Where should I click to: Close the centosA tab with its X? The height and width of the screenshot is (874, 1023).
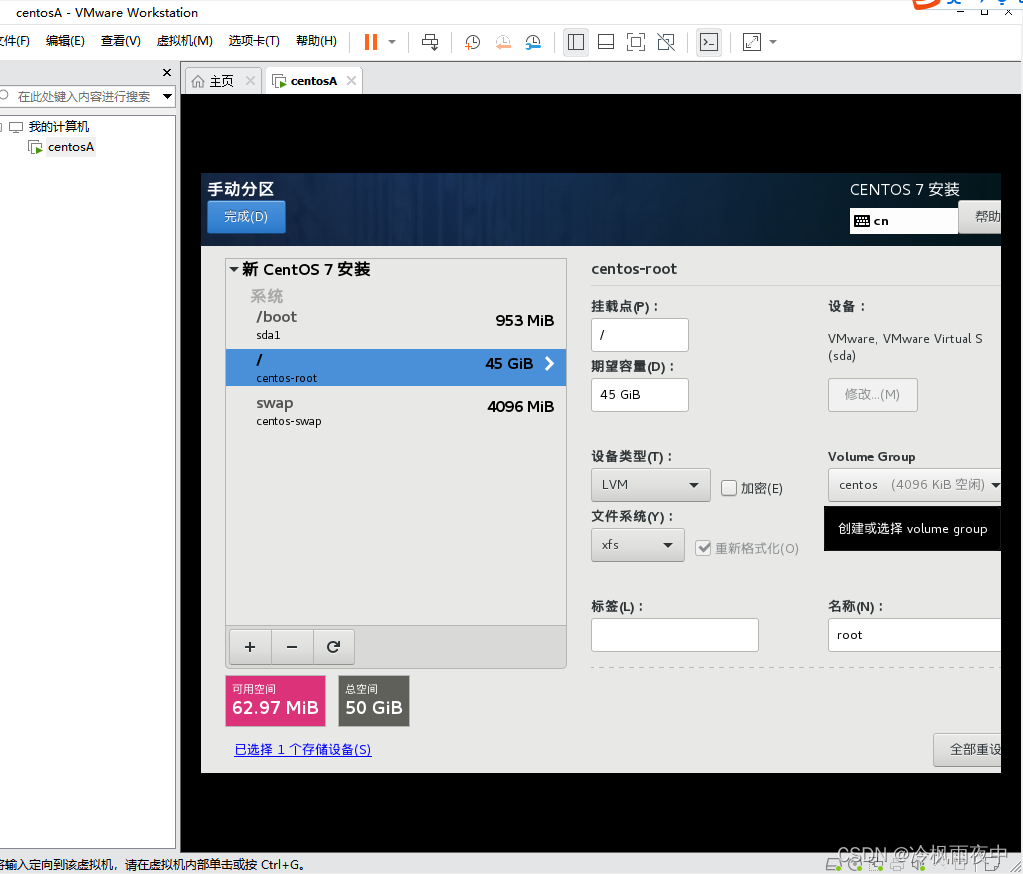351,80
